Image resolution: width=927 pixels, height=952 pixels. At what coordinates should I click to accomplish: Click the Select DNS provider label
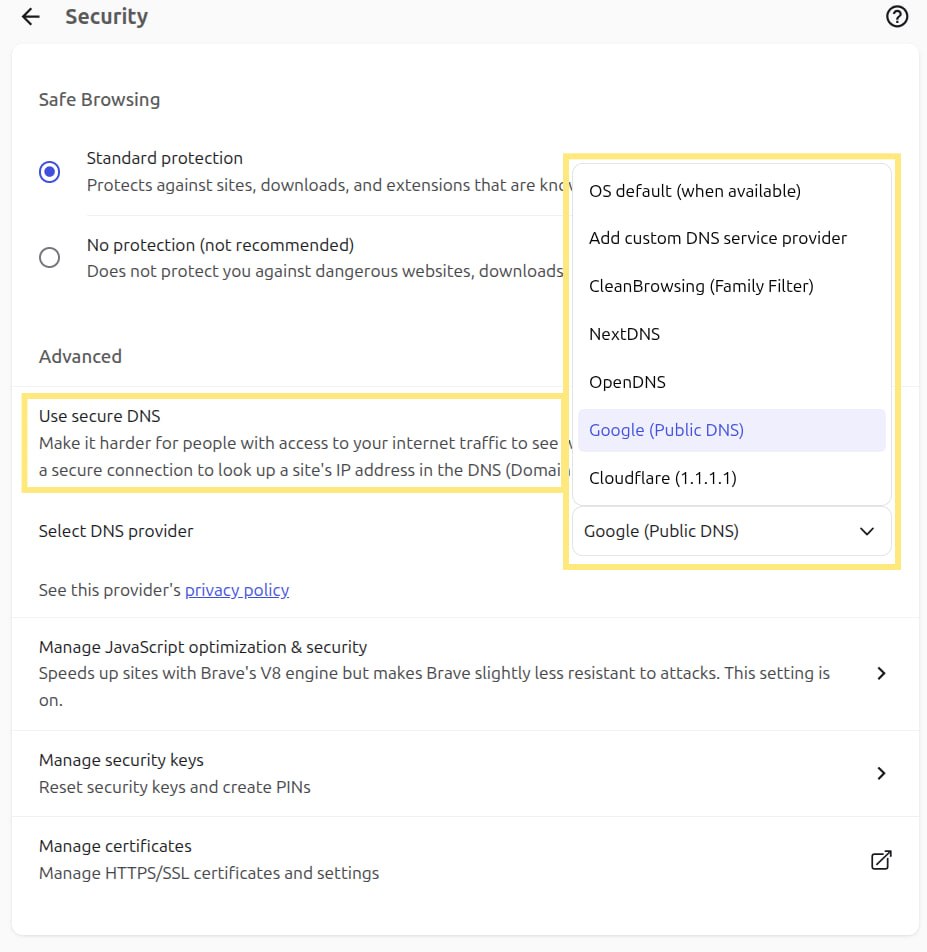(116, 531)
